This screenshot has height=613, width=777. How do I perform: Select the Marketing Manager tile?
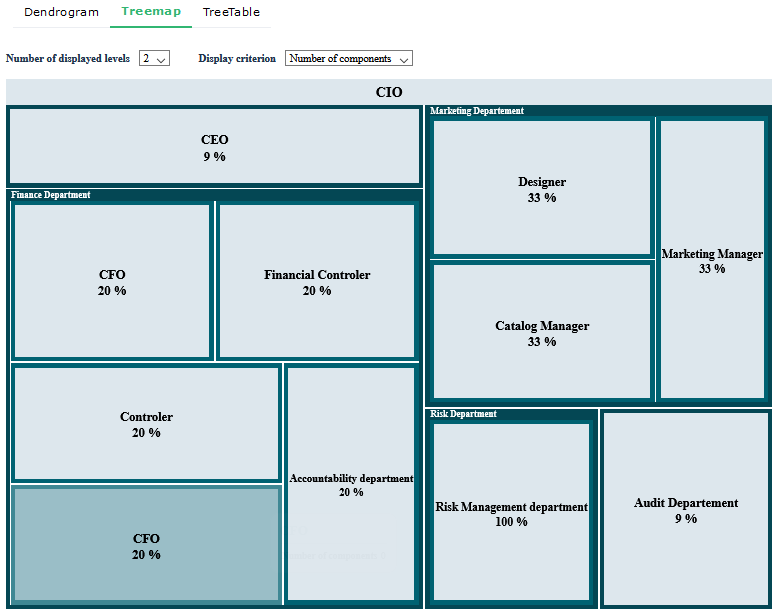(712, 260)
